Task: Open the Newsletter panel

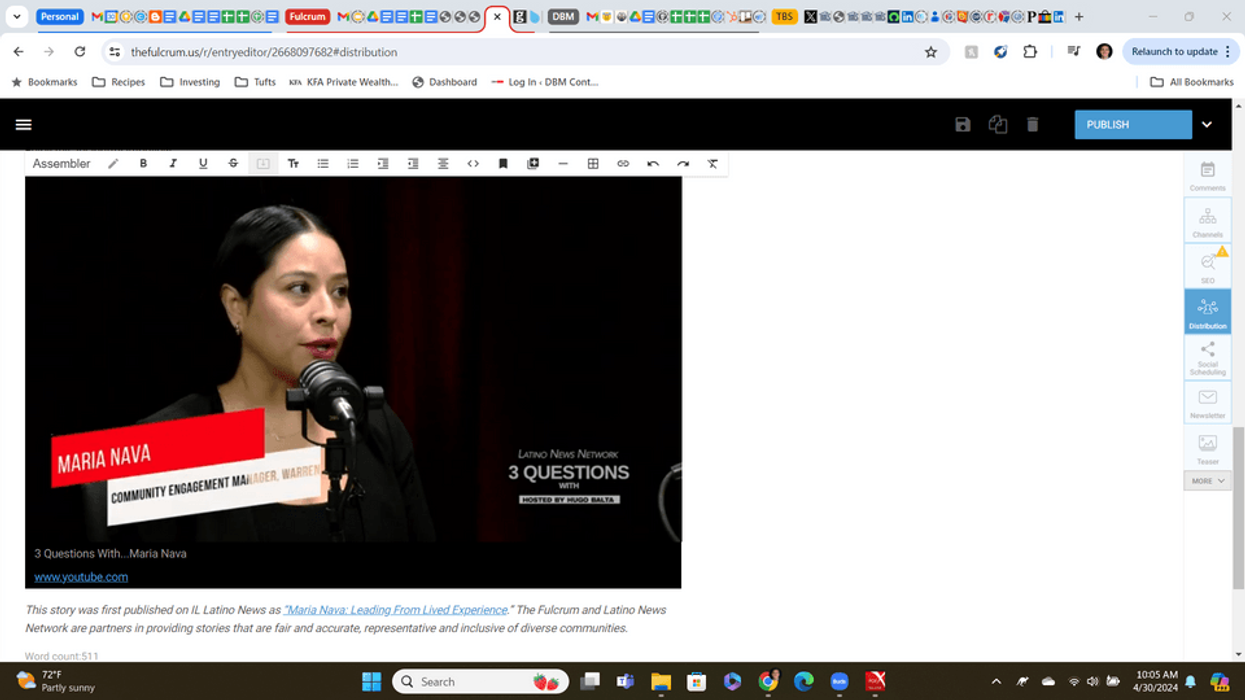Action: 1207,403
